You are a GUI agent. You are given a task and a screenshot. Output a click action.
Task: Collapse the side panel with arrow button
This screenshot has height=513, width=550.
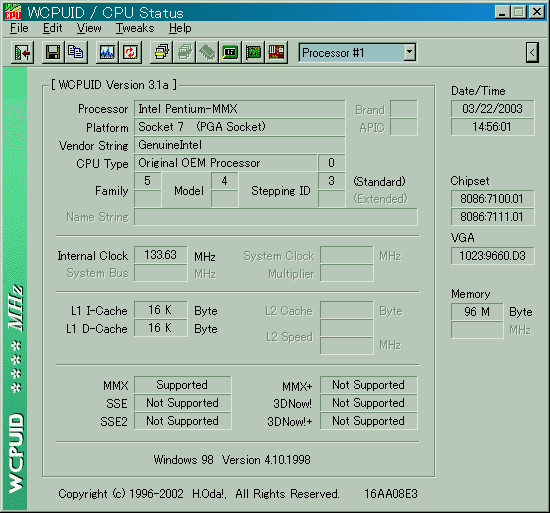[x=532, y=53]
